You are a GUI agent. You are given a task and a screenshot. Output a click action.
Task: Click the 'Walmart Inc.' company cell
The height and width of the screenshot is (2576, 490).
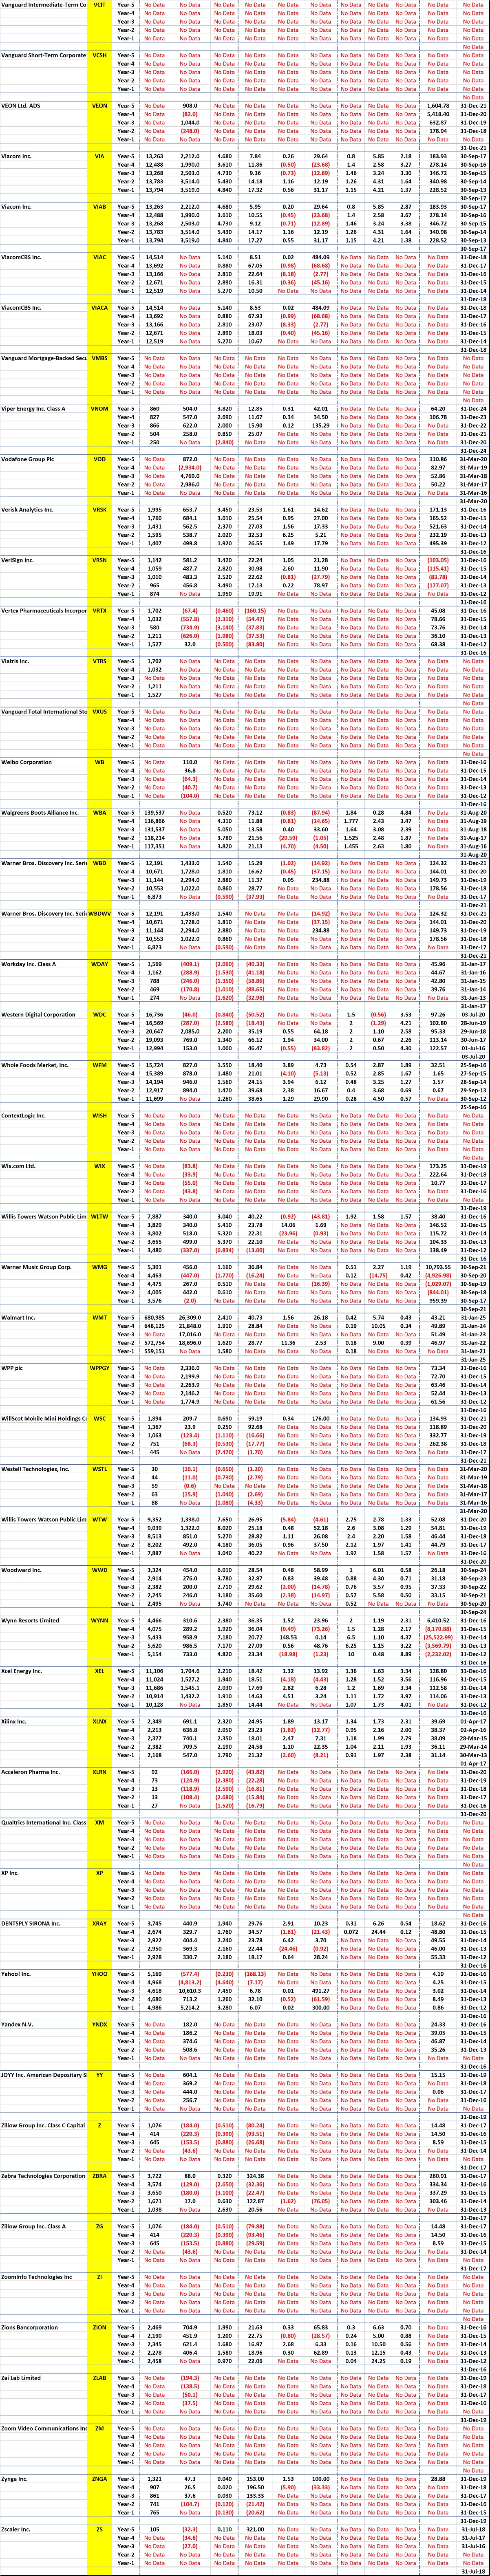pyautogui.click(x=43, y=1317)
